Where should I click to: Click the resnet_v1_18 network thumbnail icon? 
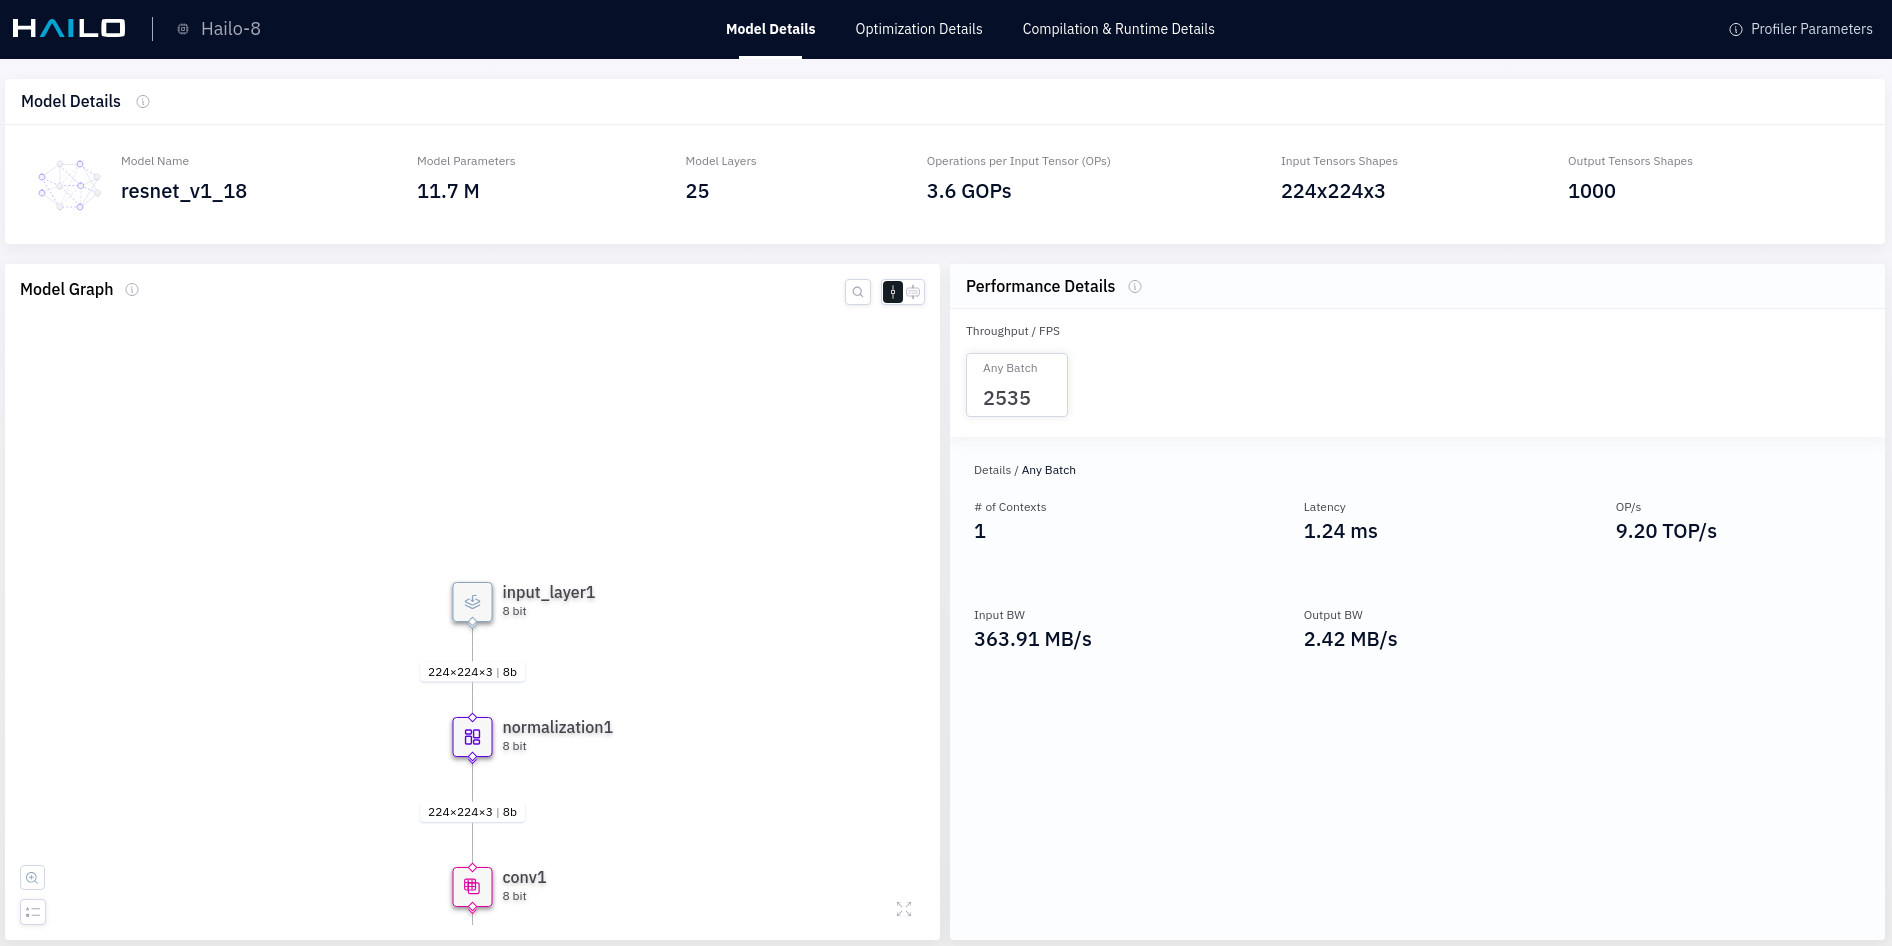click(x=69, y=185)
